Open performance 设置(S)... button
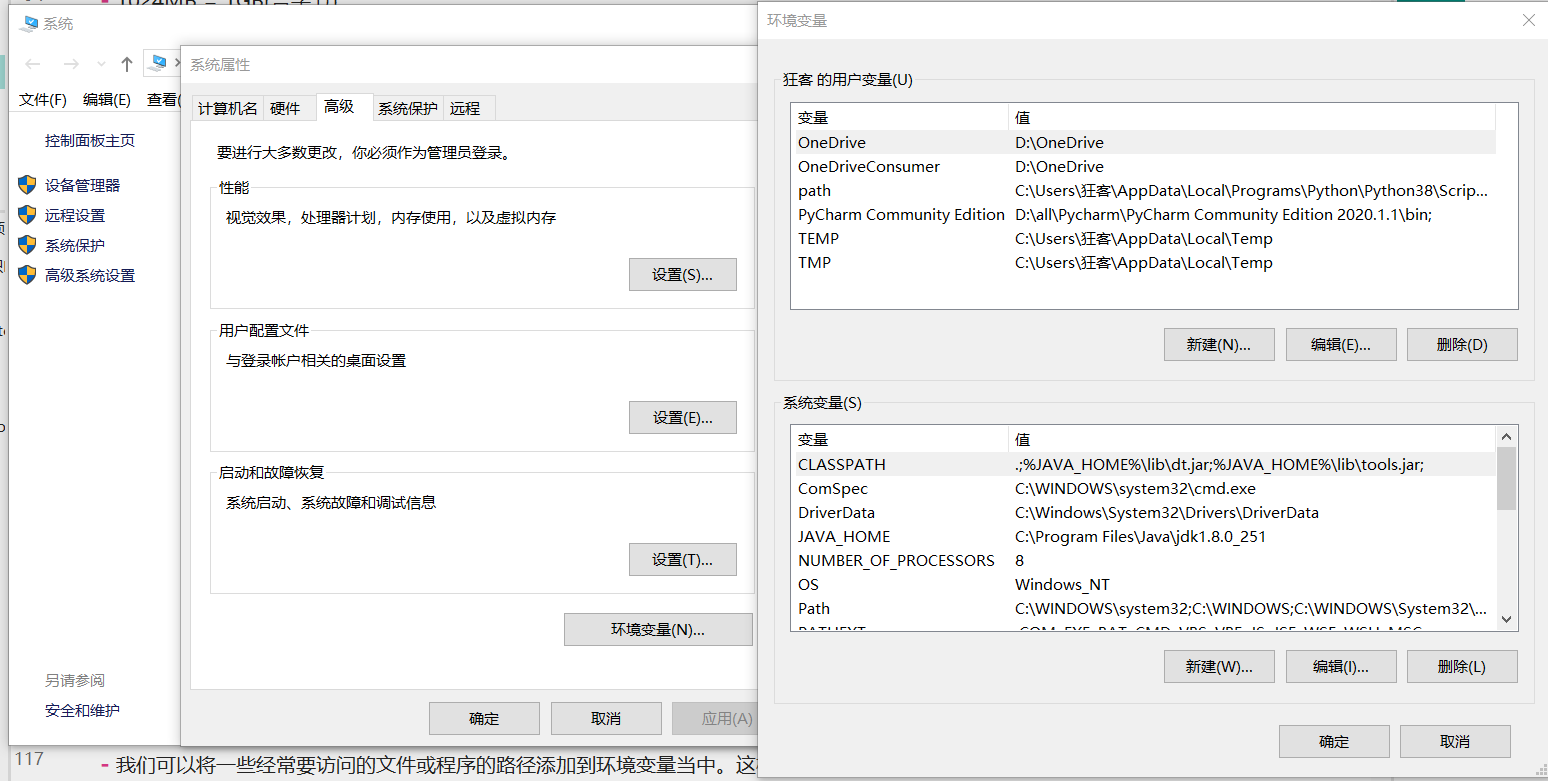The height and width of the screenshot is (781, 1548). click(682, 275)
